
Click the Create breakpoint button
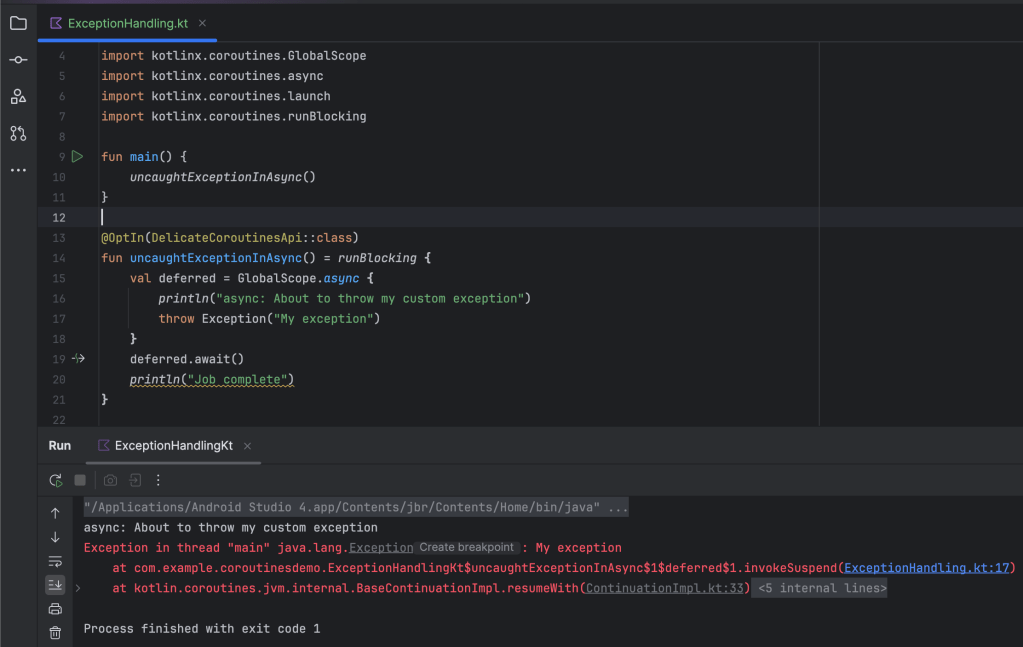point(467,548)
